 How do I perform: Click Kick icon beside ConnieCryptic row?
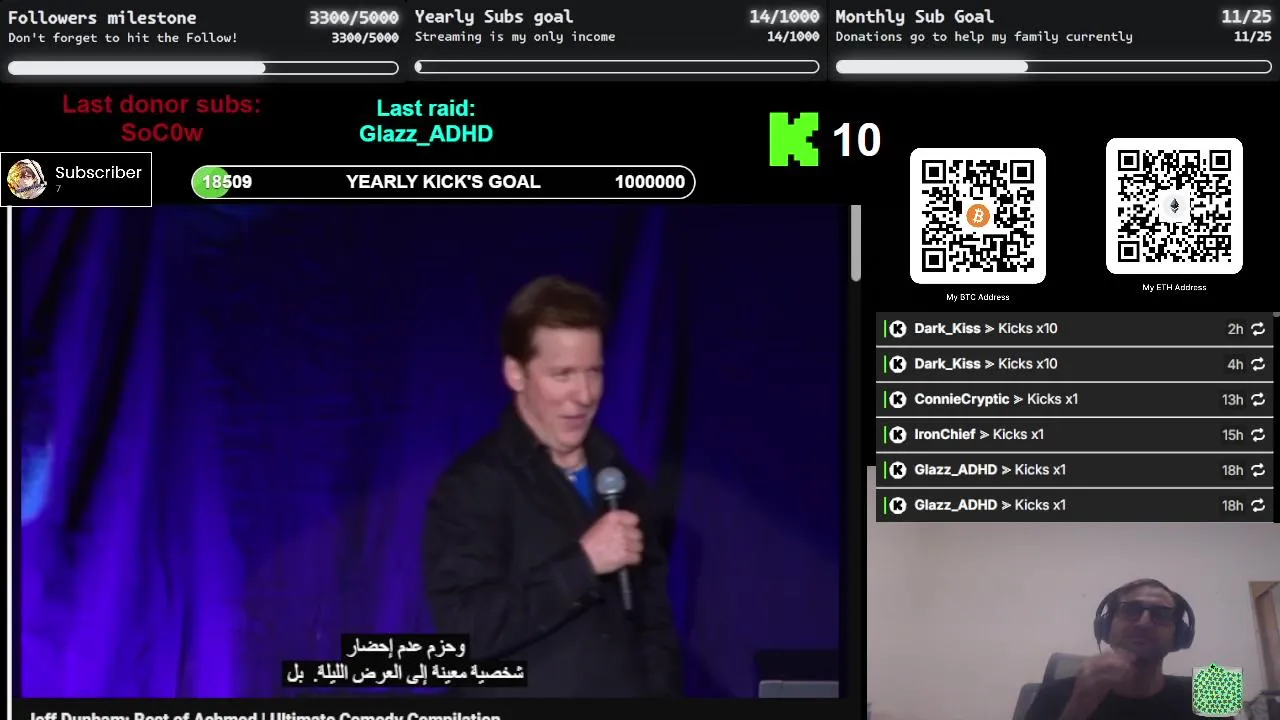[898, 399]
